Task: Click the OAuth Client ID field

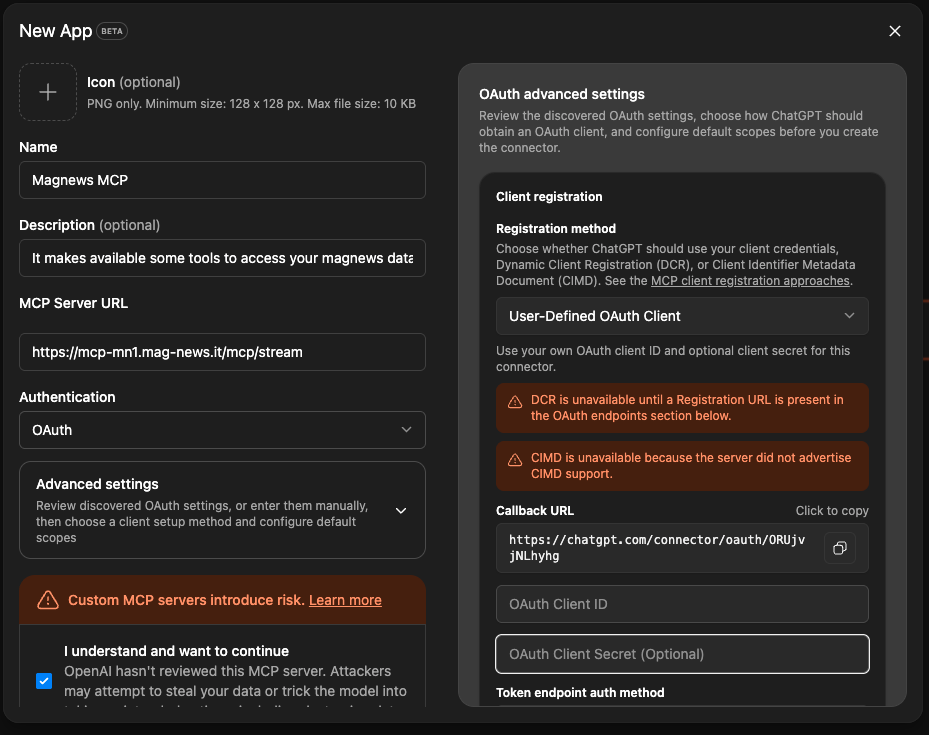Action: tap(682, 604)
